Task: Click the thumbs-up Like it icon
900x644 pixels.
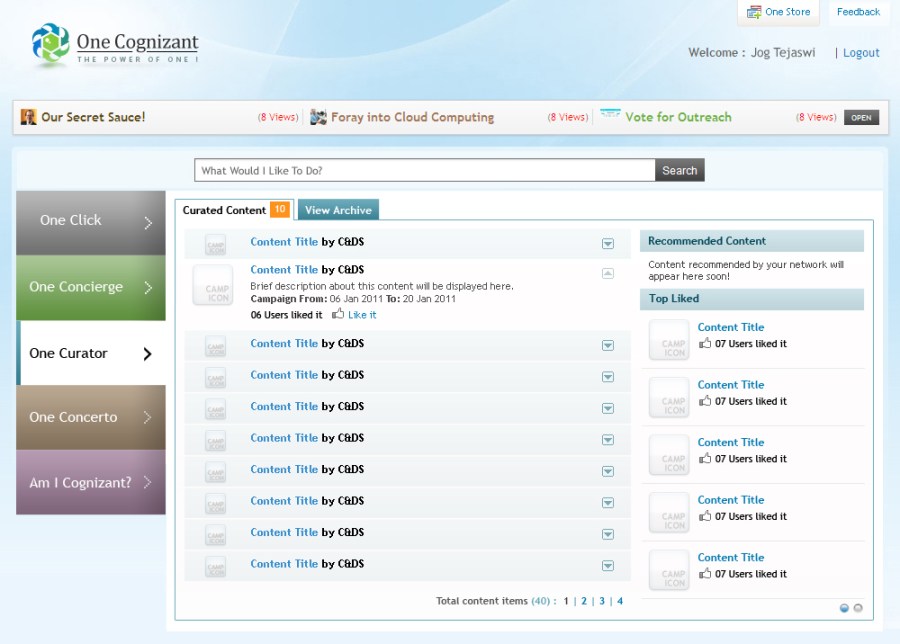Action: (338, 314)
